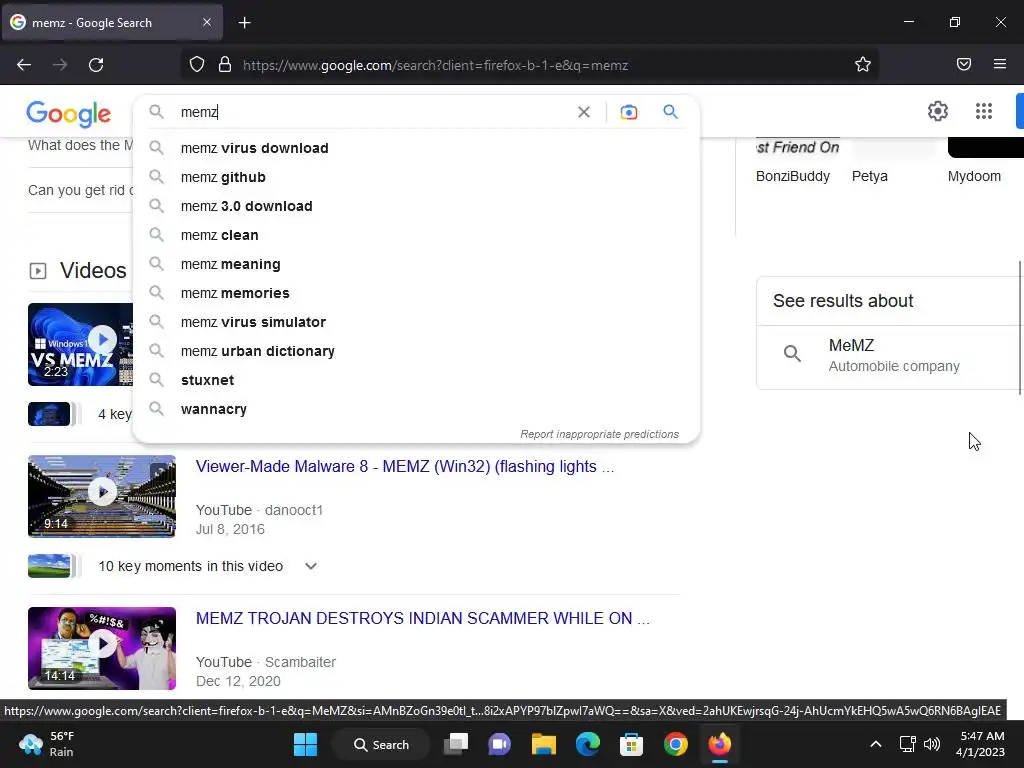Choose suggestion wannacry
Image resolution: width=1024 pixels, height=768 pixels.
coord(417,409)
